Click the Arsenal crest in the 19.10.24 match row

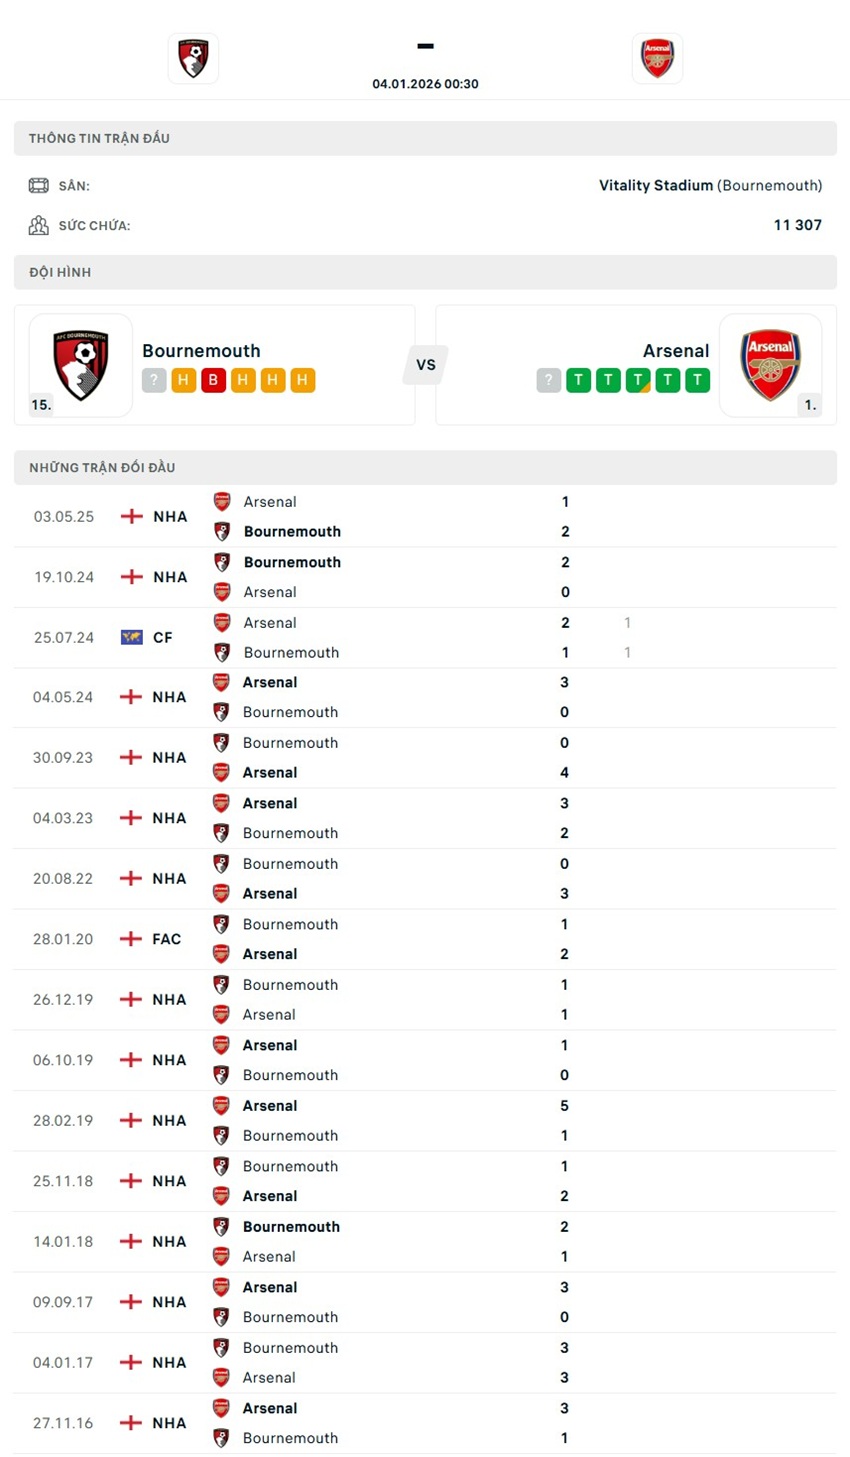[x=221, y=592]
